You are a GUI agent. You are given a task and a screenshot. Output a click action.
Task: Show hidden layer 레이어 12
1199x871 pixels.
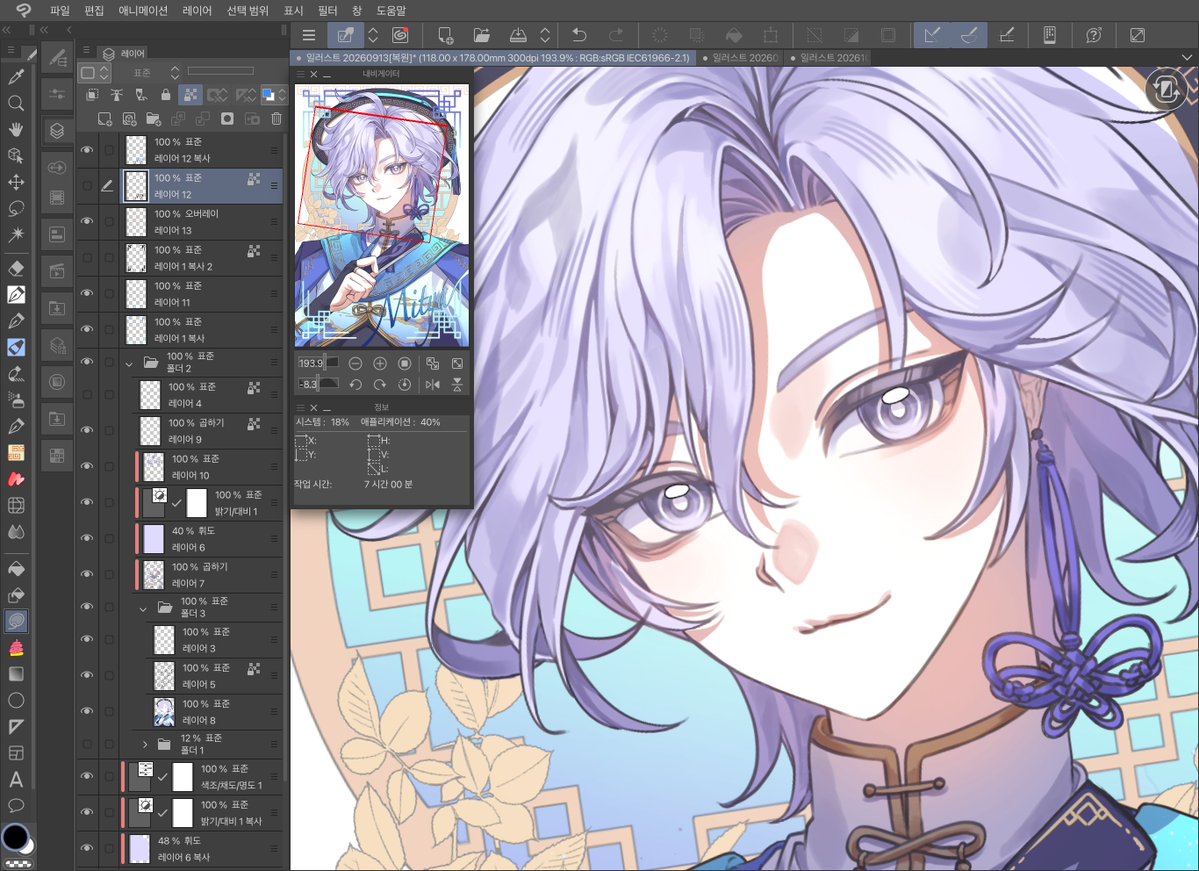point(87,186)
